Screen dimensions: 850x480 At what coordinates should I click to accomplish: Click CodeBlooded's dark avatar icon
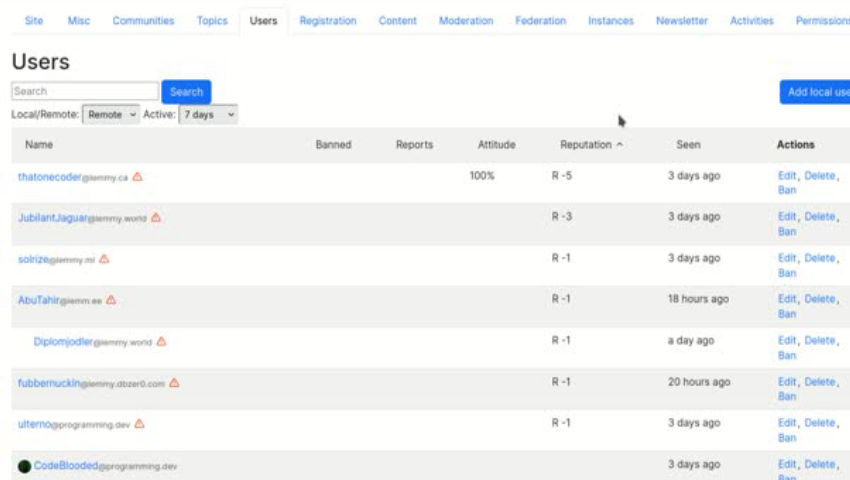tap(24, 466)
